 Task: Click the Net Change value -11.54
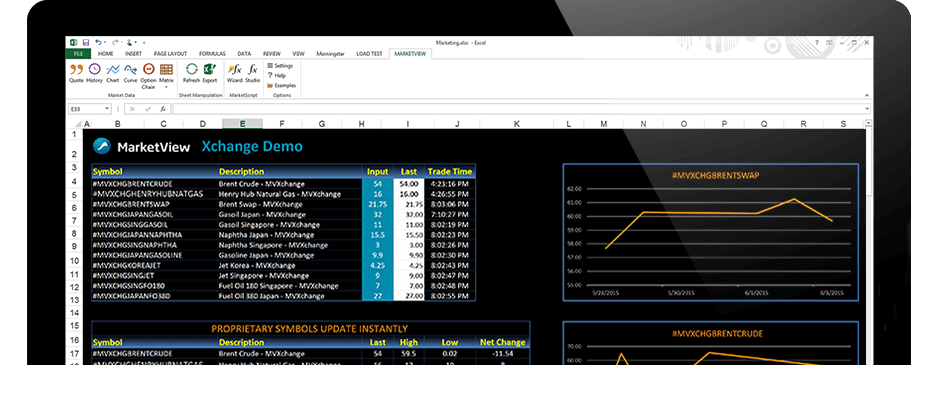pos(503,354)
